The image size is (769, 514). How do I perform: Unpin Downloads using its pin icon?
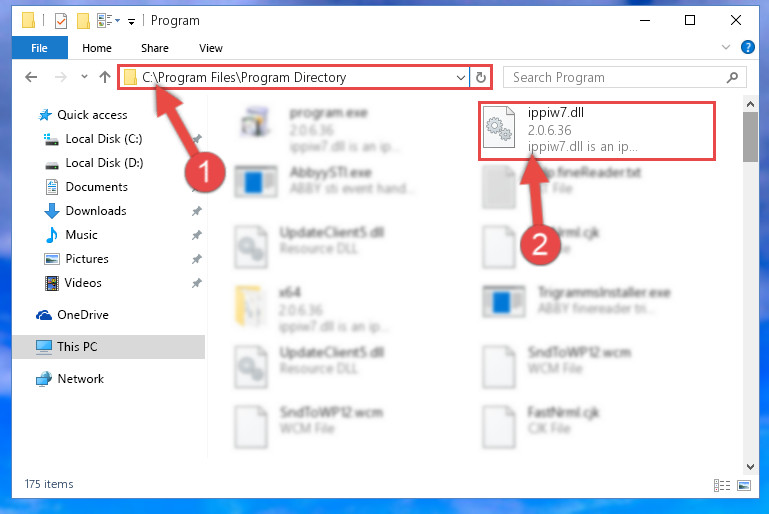click(x=197, y=211)
